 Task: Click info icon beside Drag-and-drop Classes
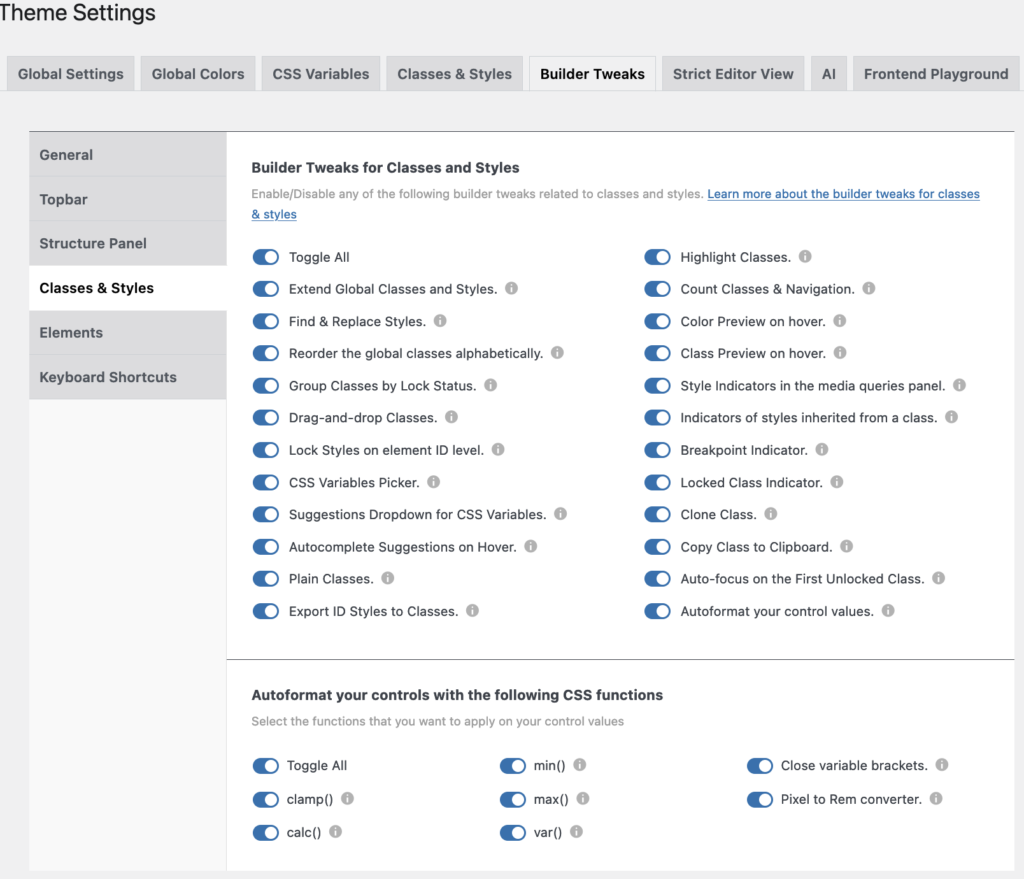coord(451,417)
